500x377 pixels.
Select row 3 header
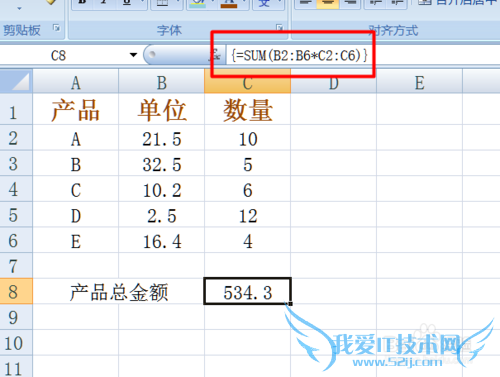point(16,163)
